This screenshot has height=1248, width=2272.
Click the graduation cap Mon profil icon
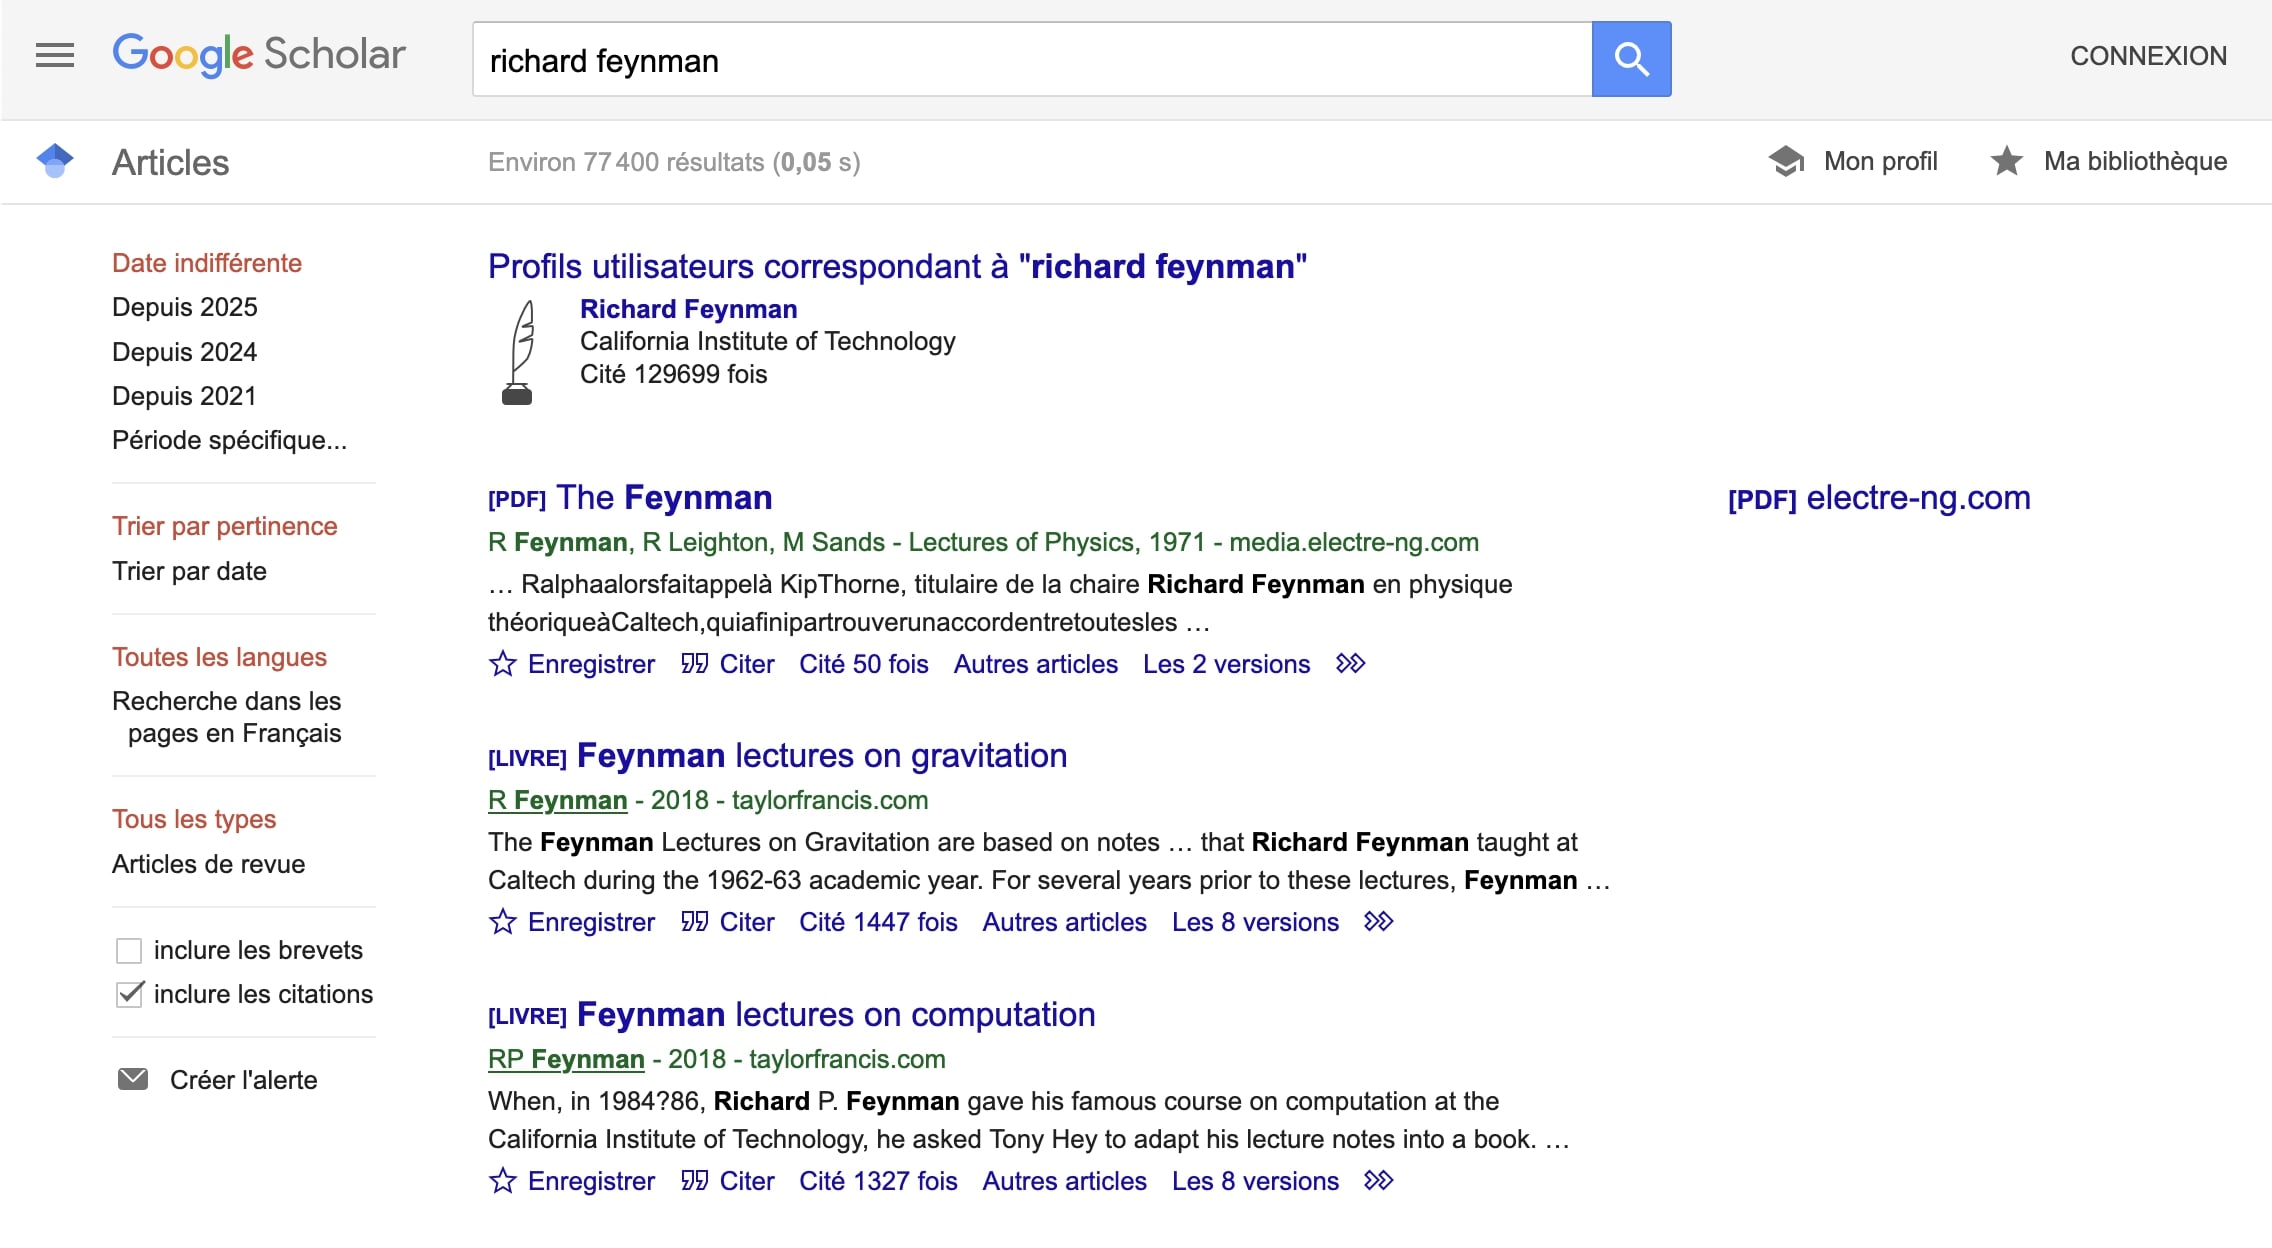(1786, 161)
